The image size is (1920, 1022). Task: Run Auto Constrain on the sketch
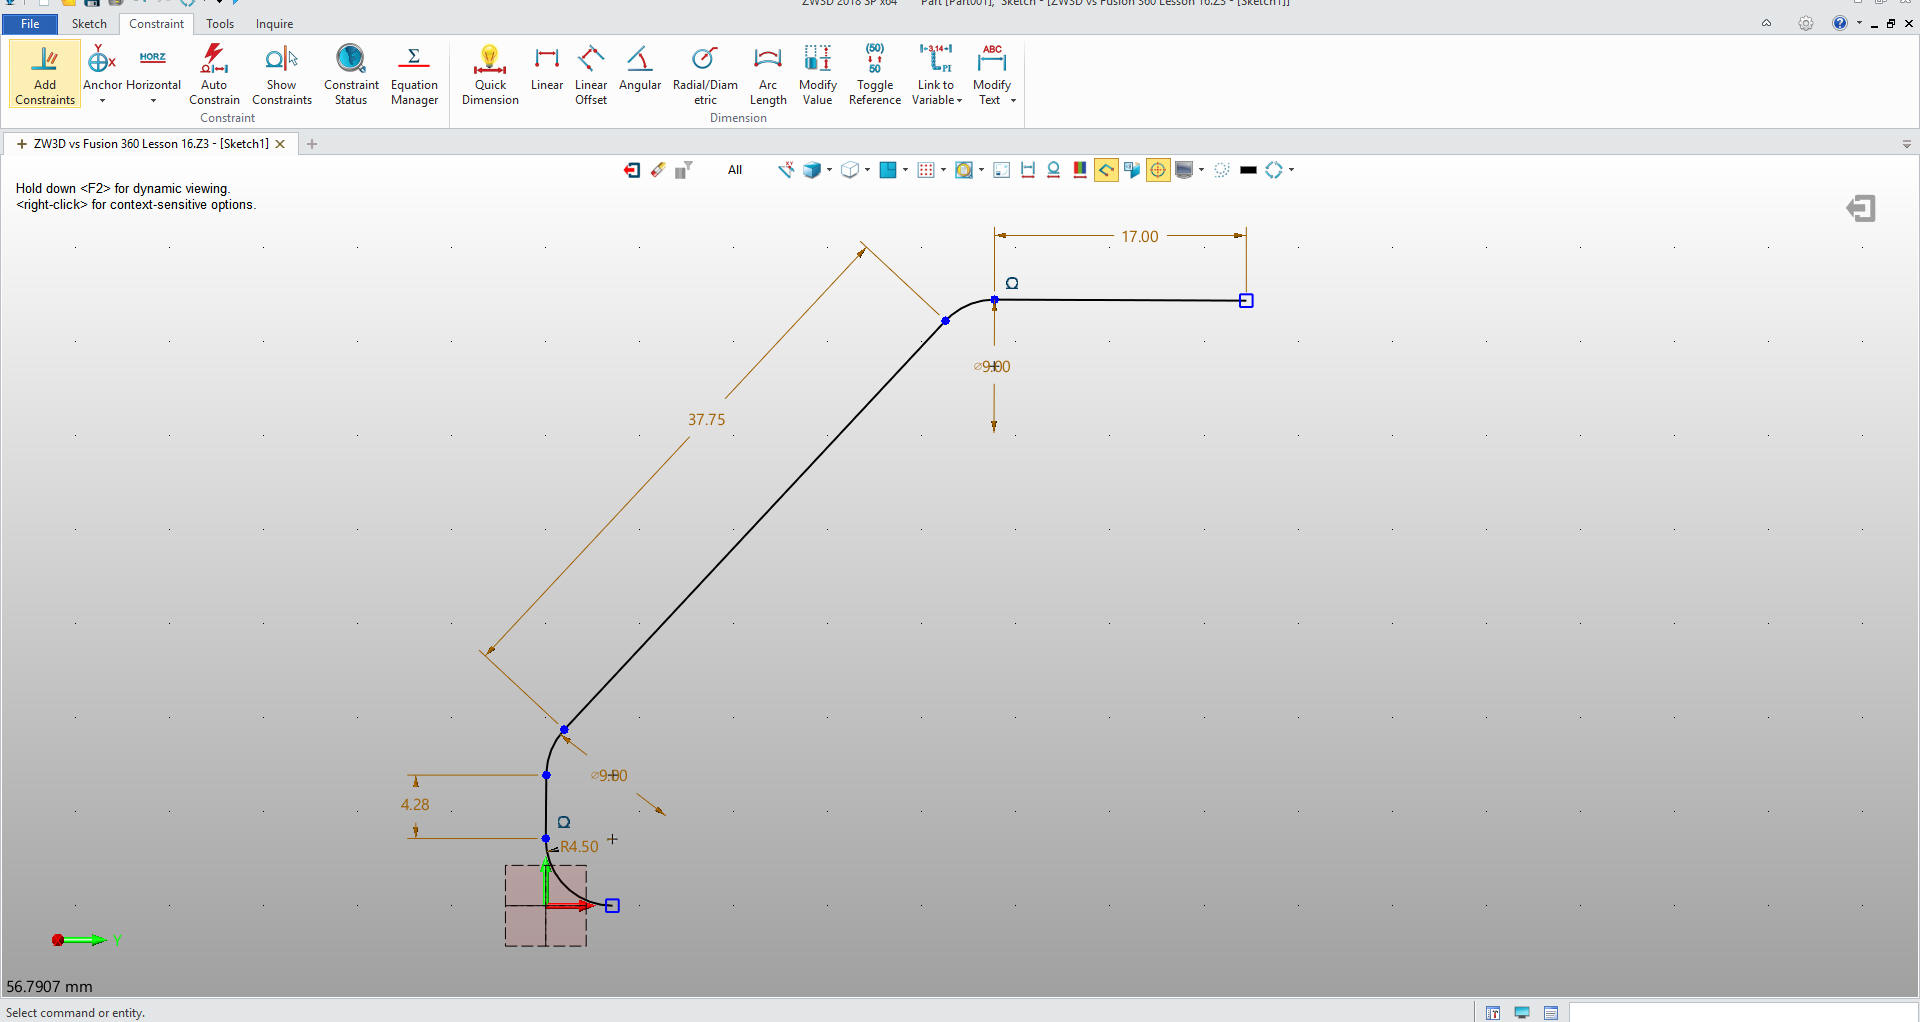pos(214,74)
